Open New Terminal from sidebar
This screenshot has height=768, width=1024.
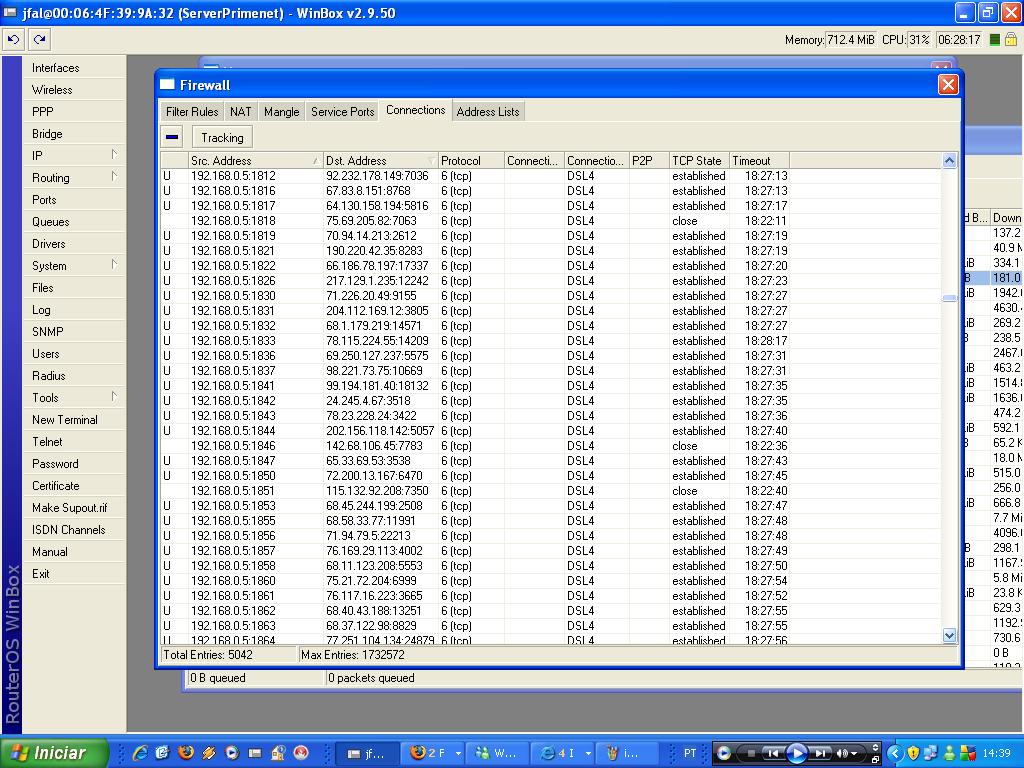(x=73, y=420)
